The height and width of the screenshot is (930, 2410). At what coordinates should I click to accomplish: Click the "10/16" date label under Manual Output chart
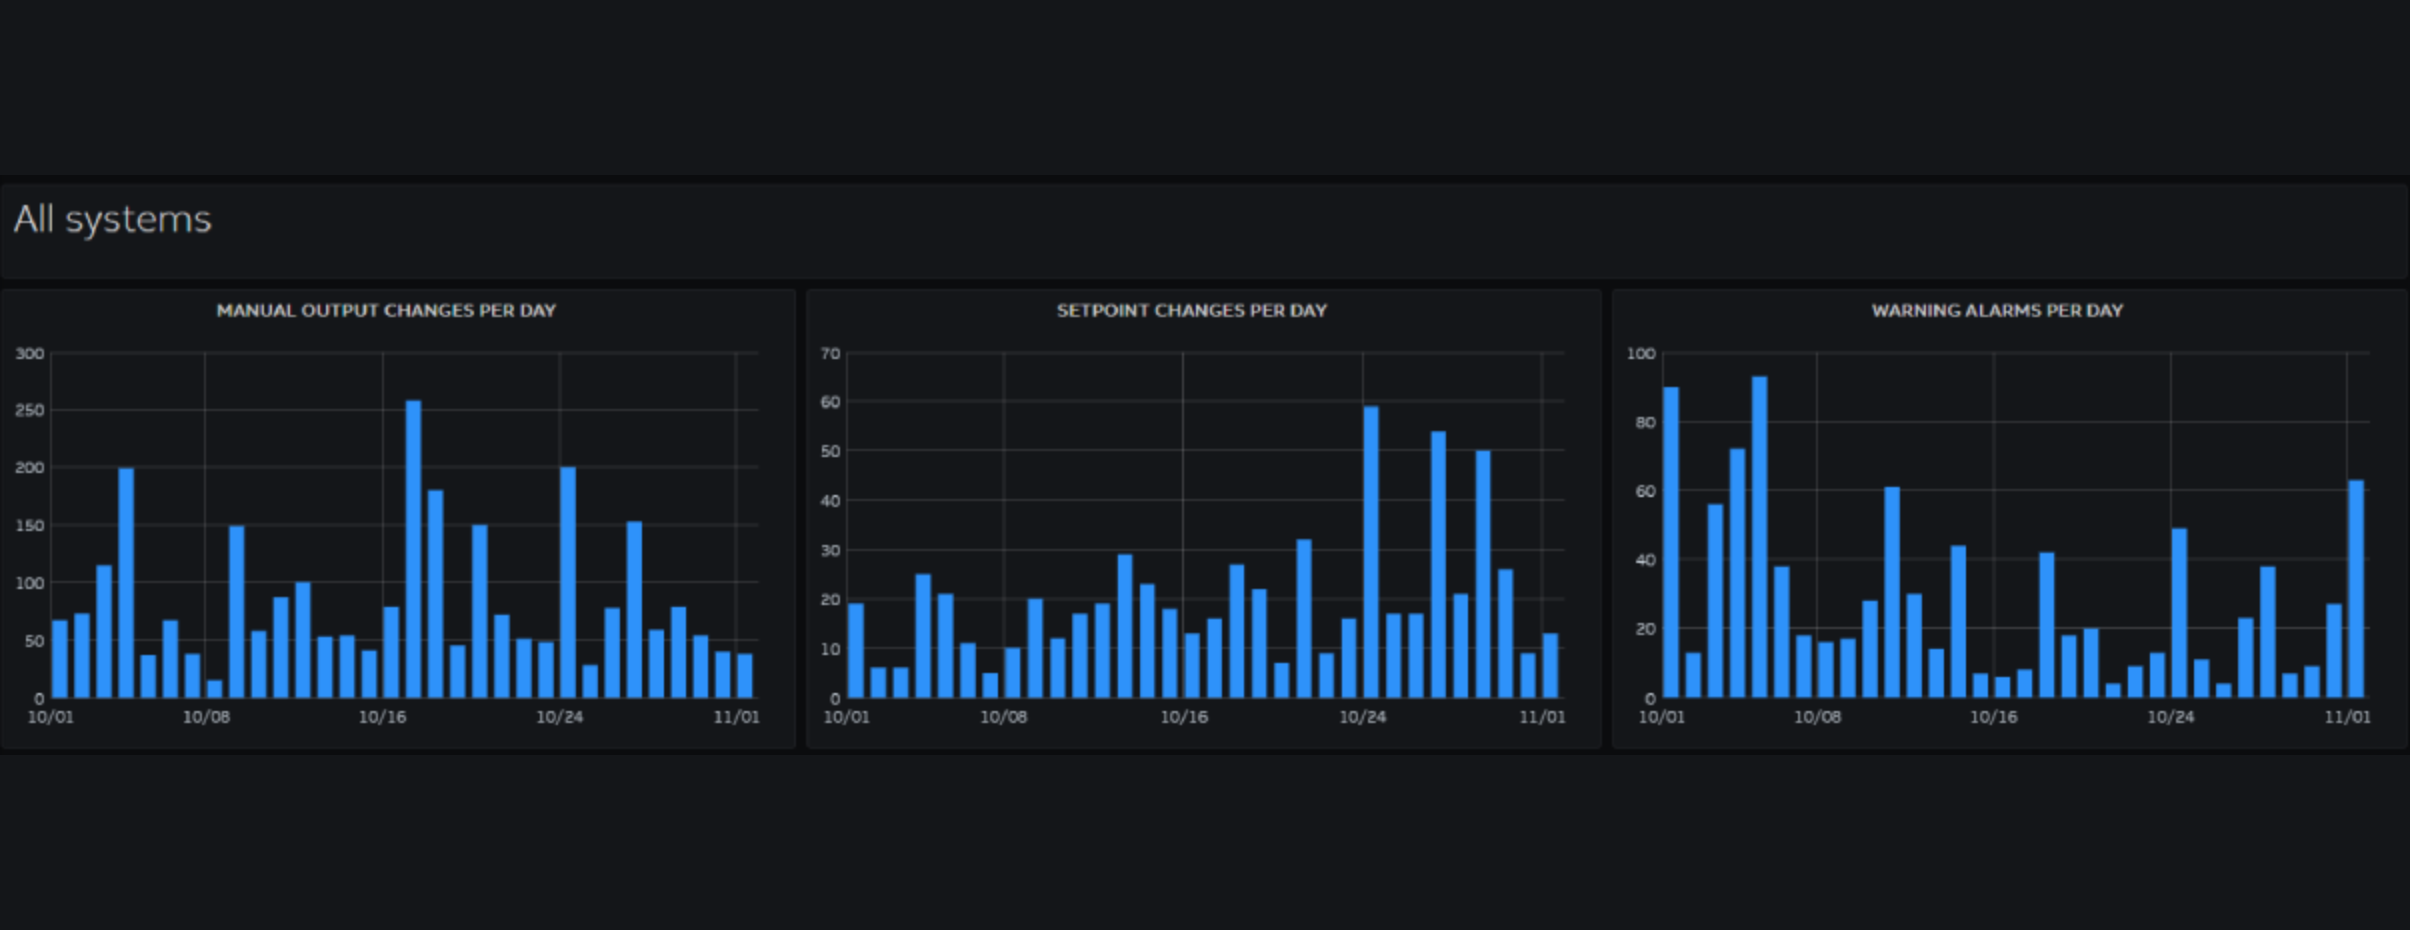[x=383, y=717]
